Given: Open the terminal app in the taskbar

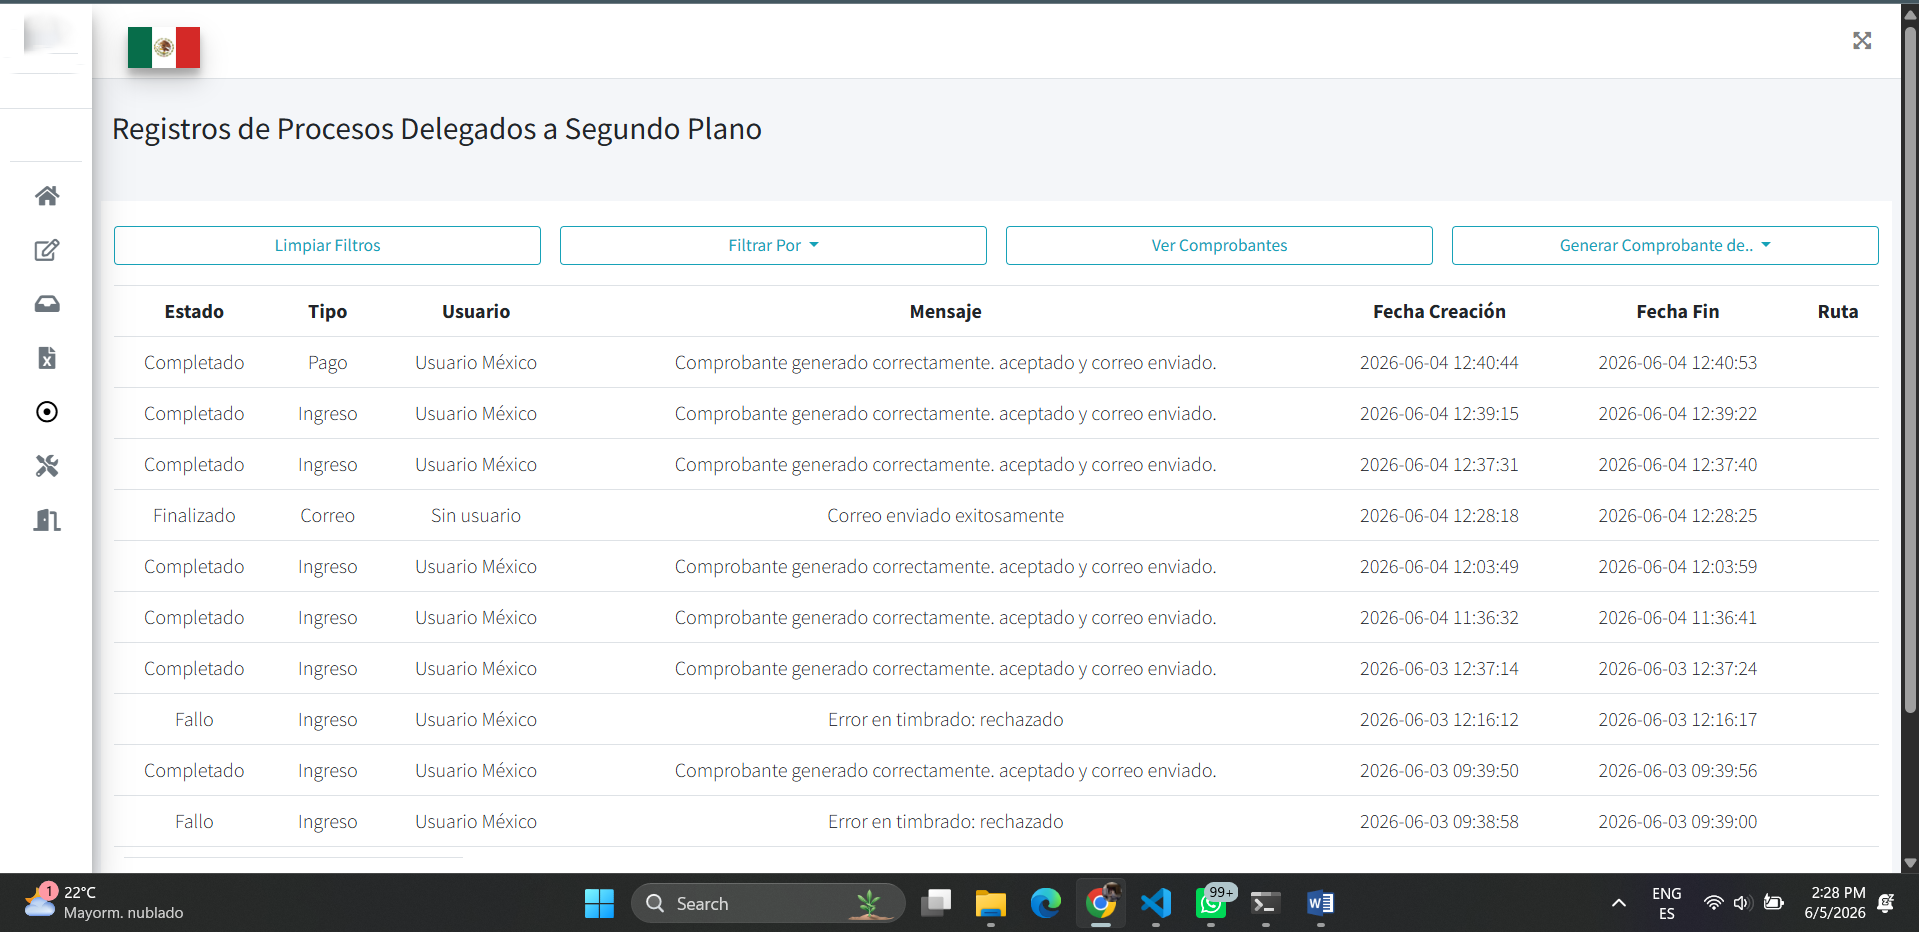Looking at the screenshot, I should tap(1266, 903).
